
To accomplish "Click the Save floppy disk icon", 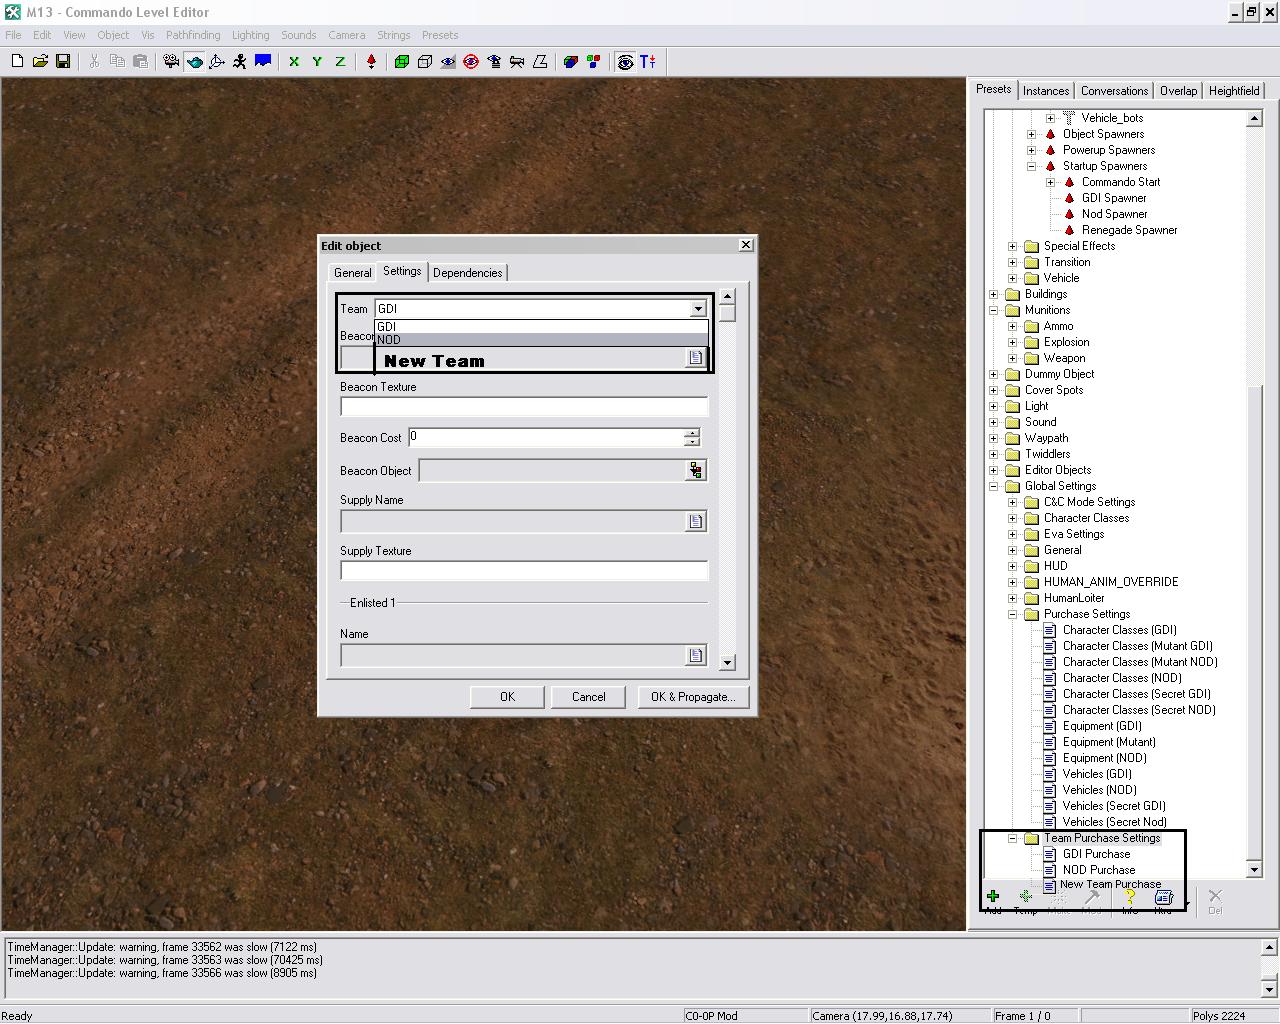I will pyautogui.click(x=63, y=62).
